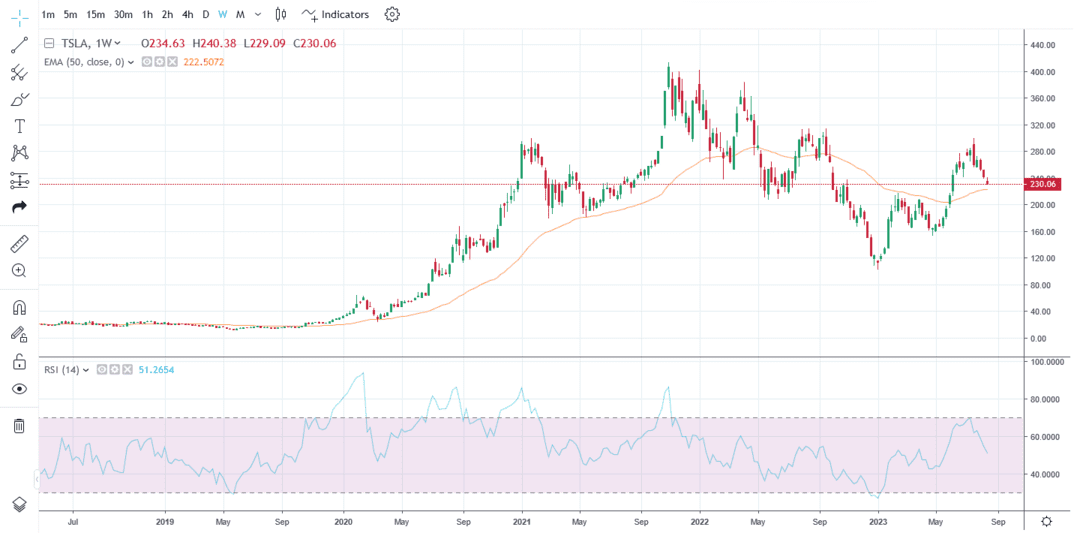Select the D daily timeframe
The width and height of the screenshot is (1080, 533).
click(206, 14)
